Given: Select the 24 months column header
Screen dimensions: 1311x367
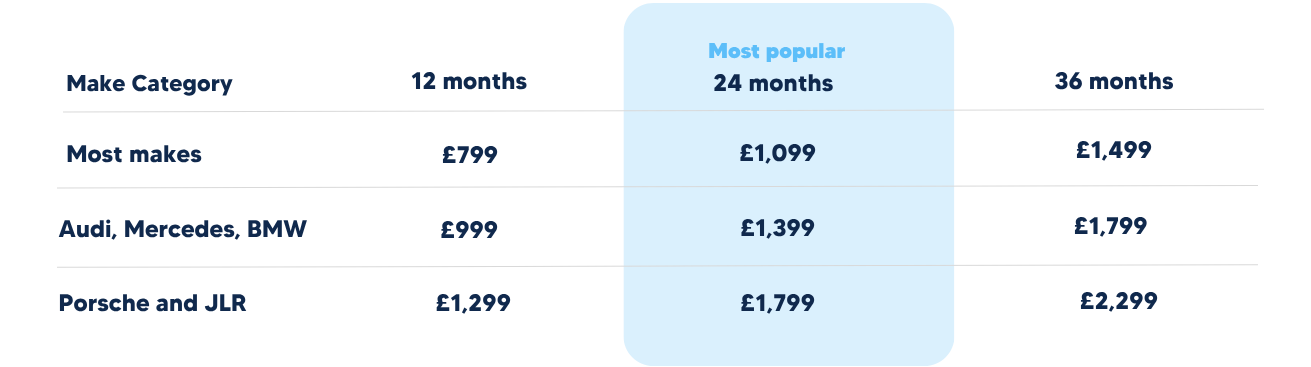Looking at the screenshot, I should point(773,84).
